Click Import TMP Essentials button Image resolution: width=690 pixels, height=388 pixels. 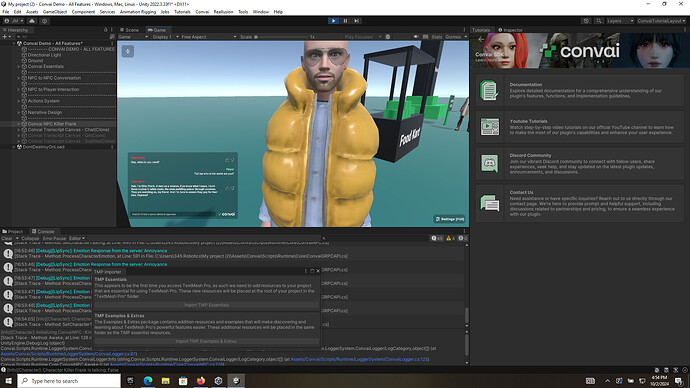[x=206, y=305]
